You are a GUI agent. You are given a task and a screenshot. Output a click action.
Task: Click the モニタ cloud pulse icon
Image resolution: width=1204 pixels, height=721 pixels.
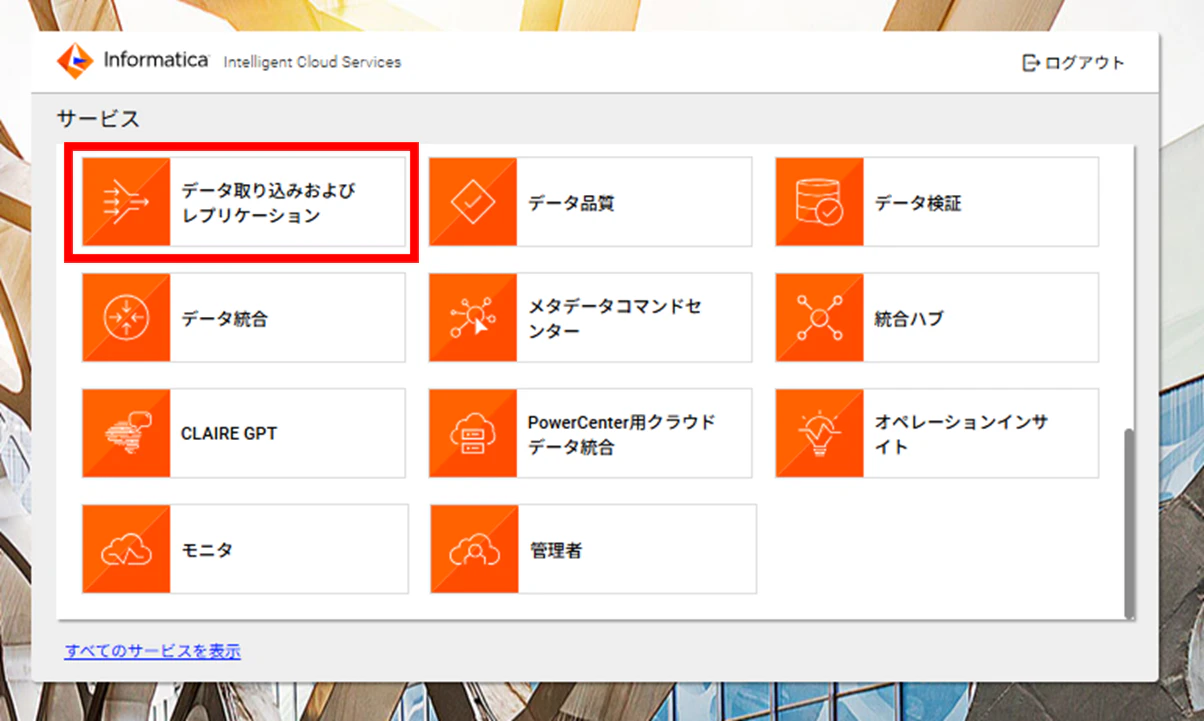[x=126, y=549]
